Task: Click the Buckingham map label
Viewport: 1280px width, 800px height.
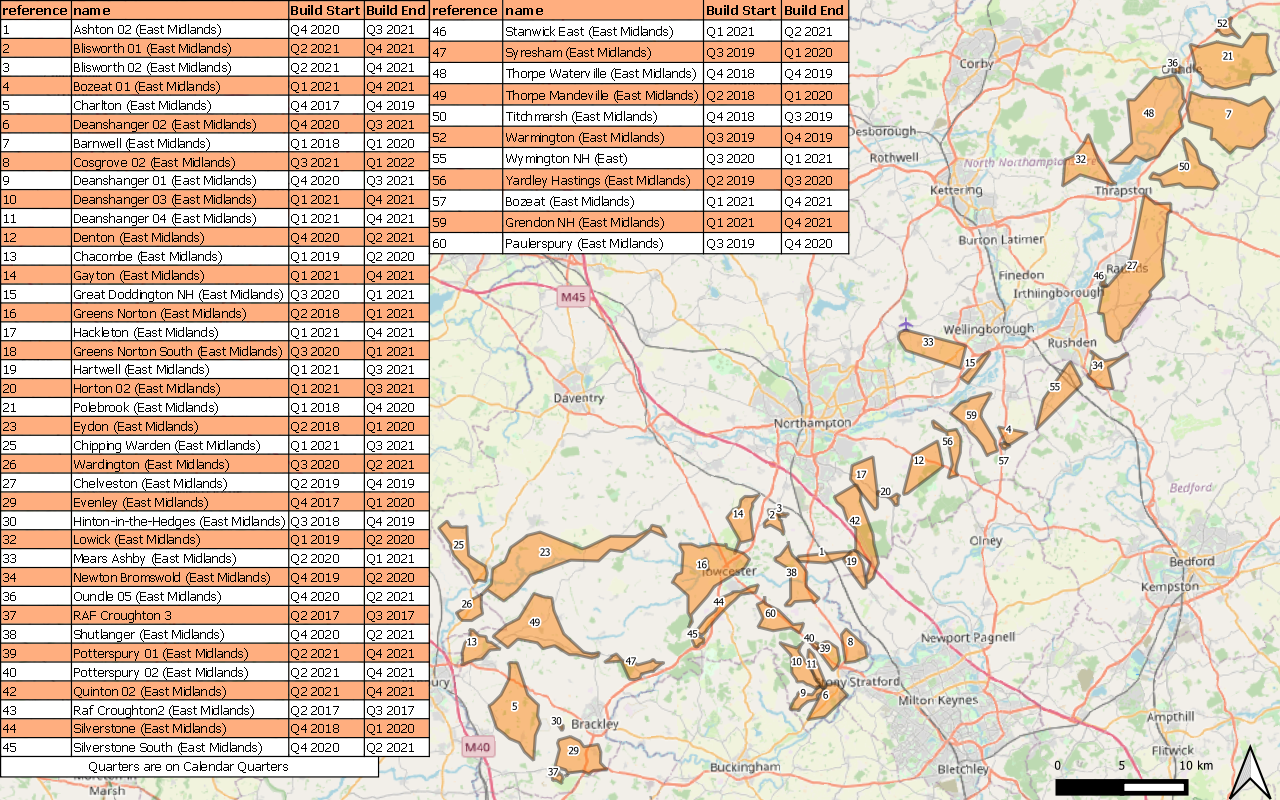Action: (x=744, y=766)
